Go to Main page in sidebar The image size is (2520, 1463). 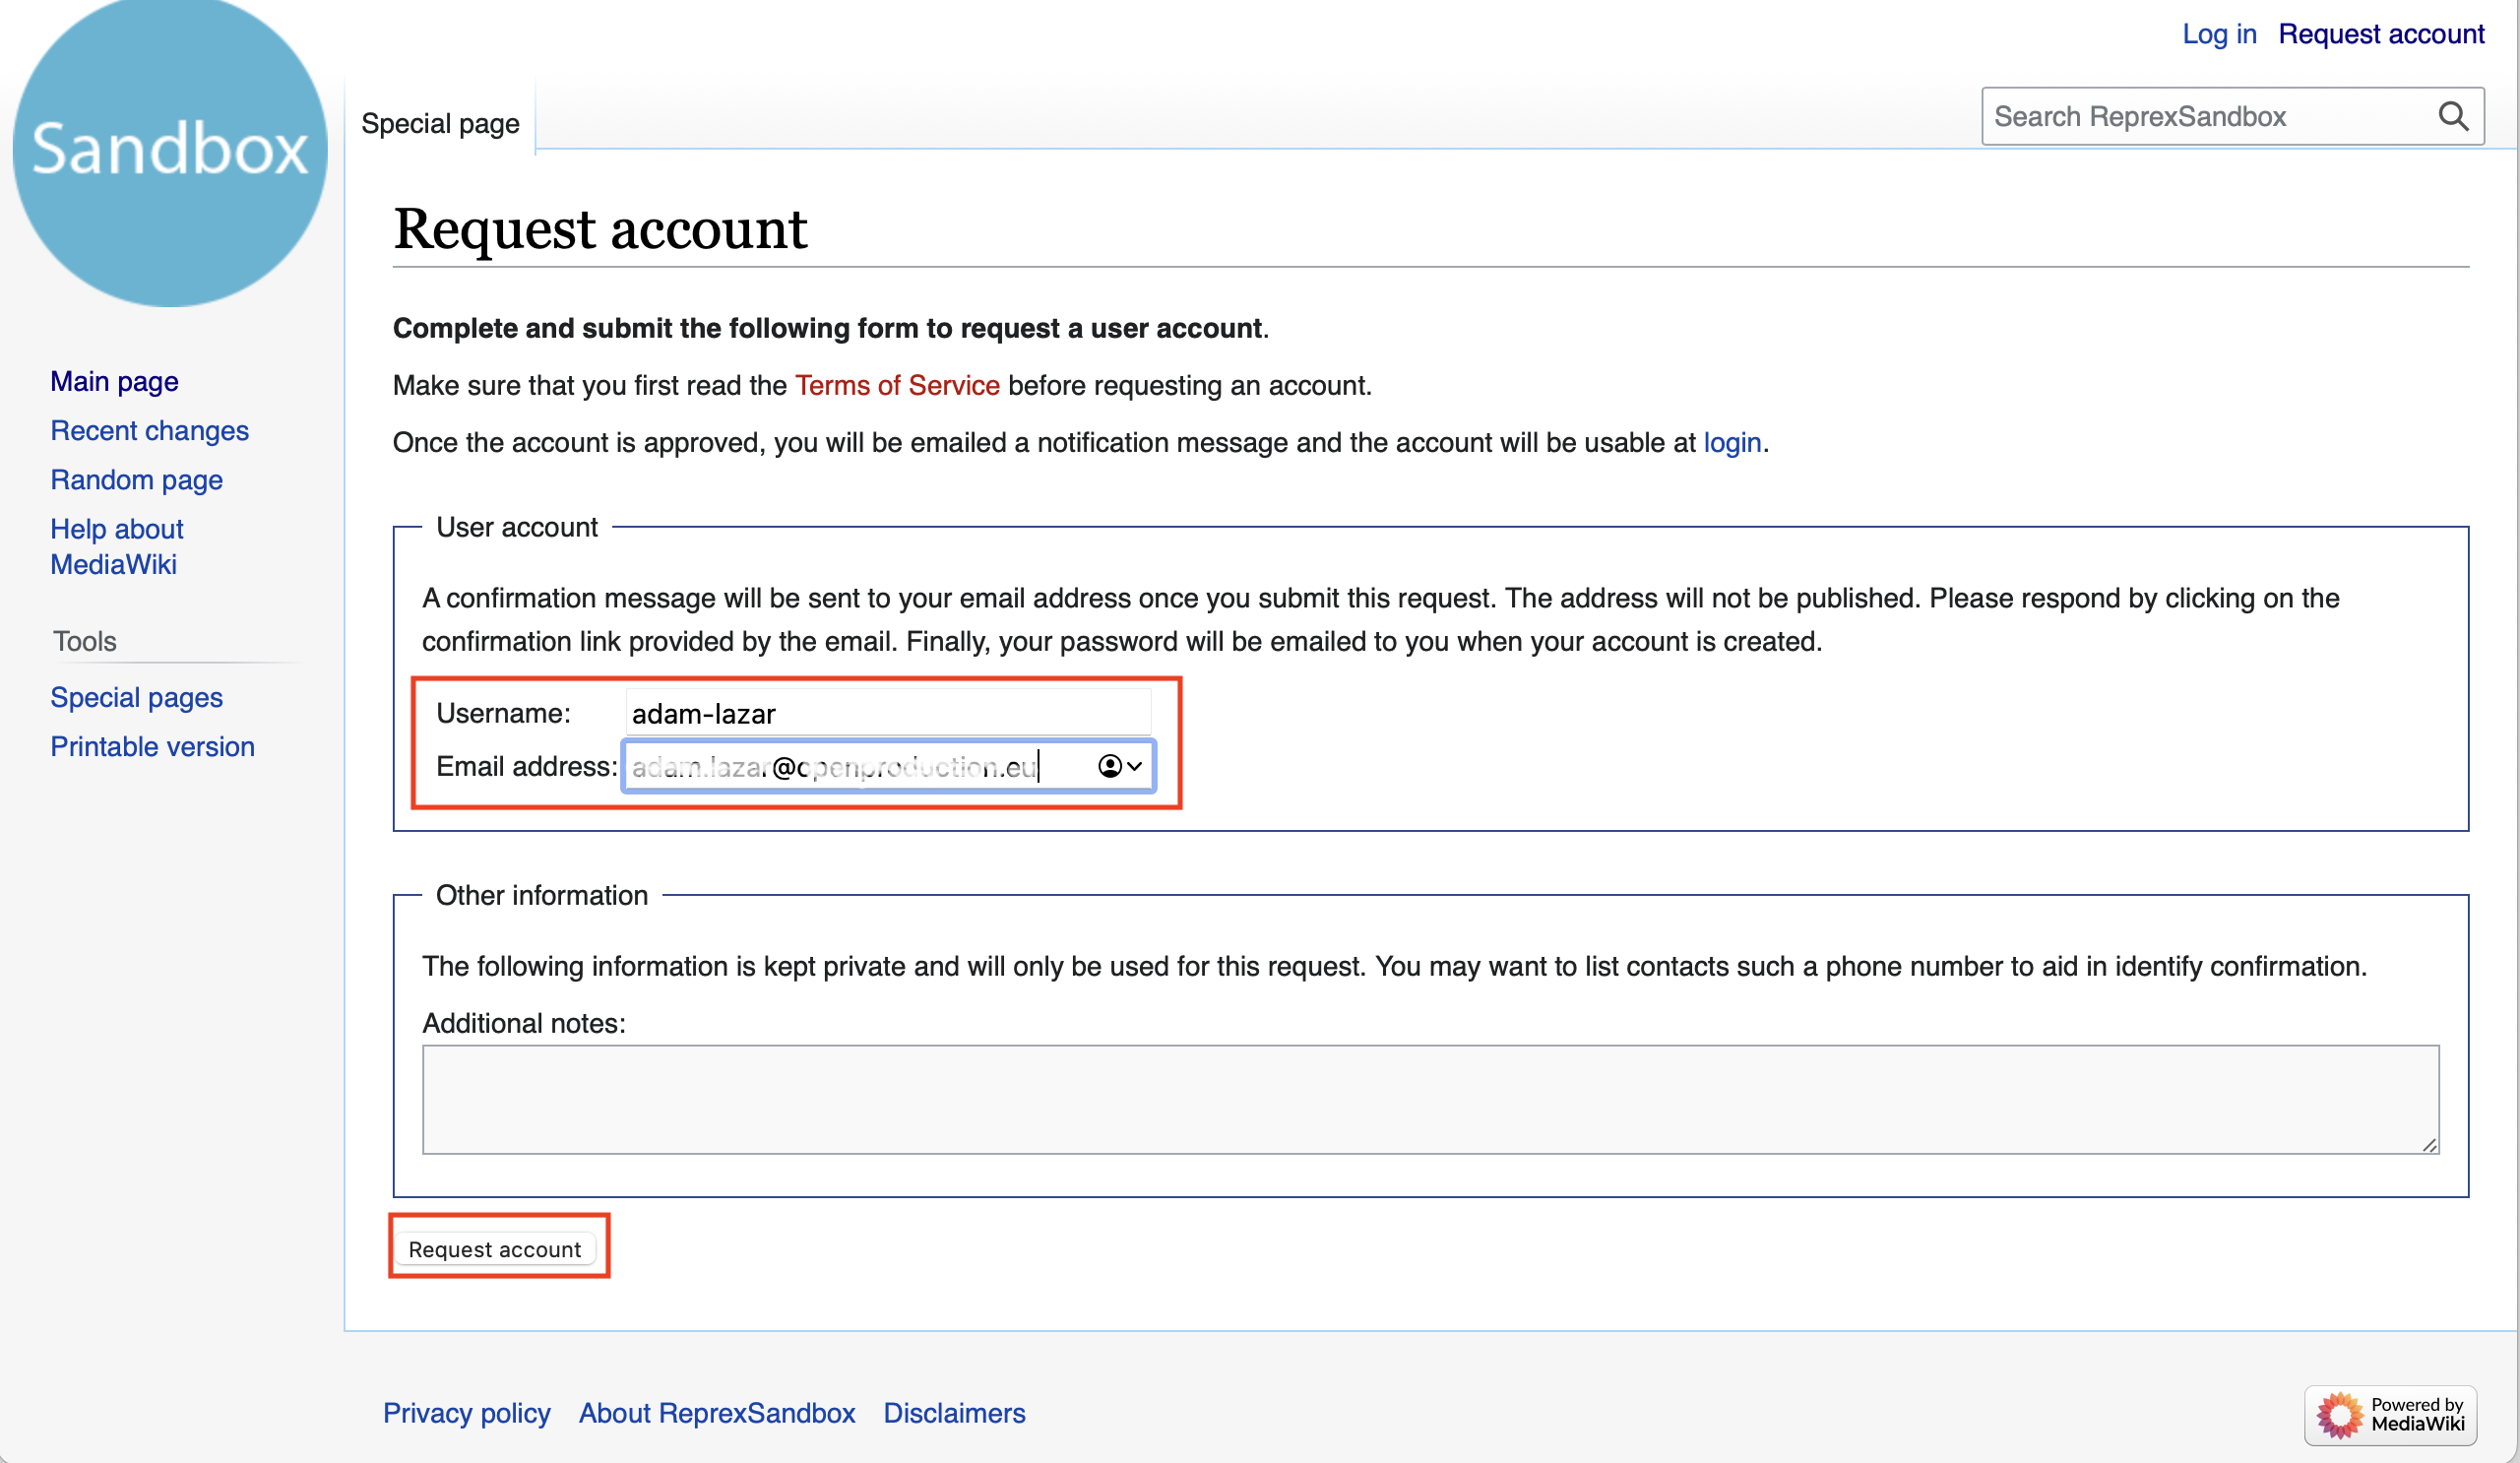[114, 381]
